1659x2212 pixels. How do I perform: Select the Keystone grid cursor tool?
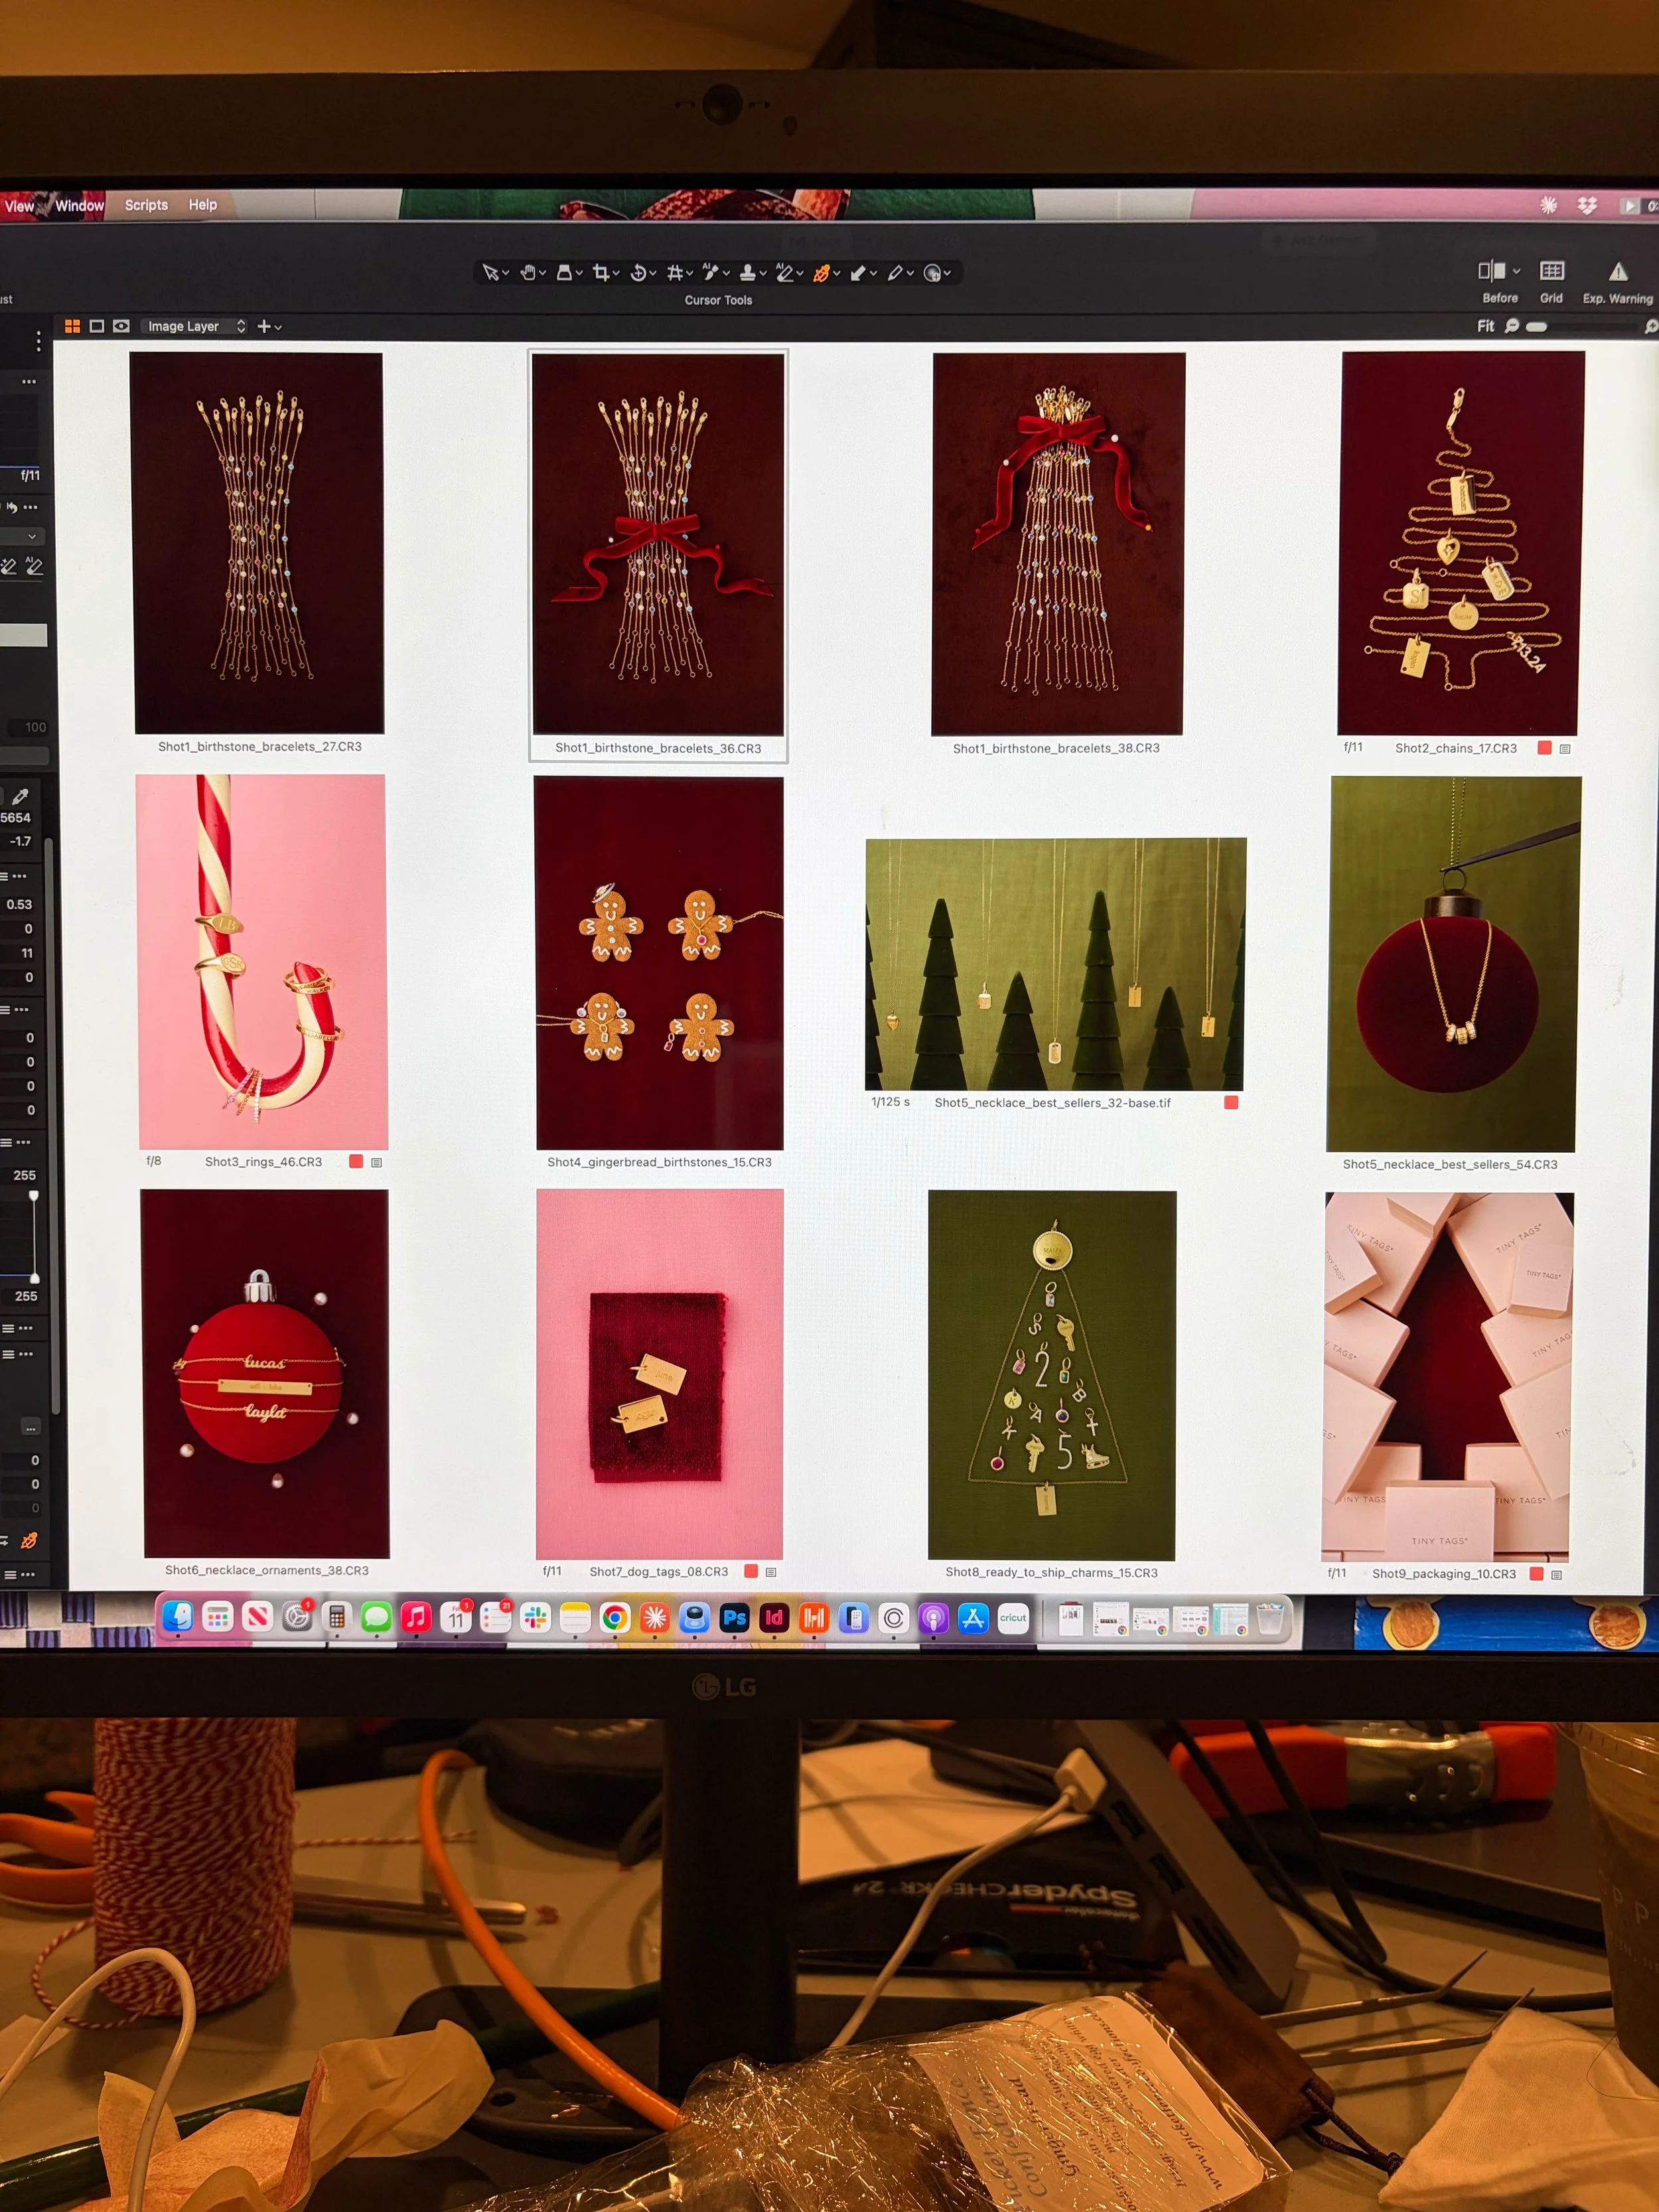point(675,273)
